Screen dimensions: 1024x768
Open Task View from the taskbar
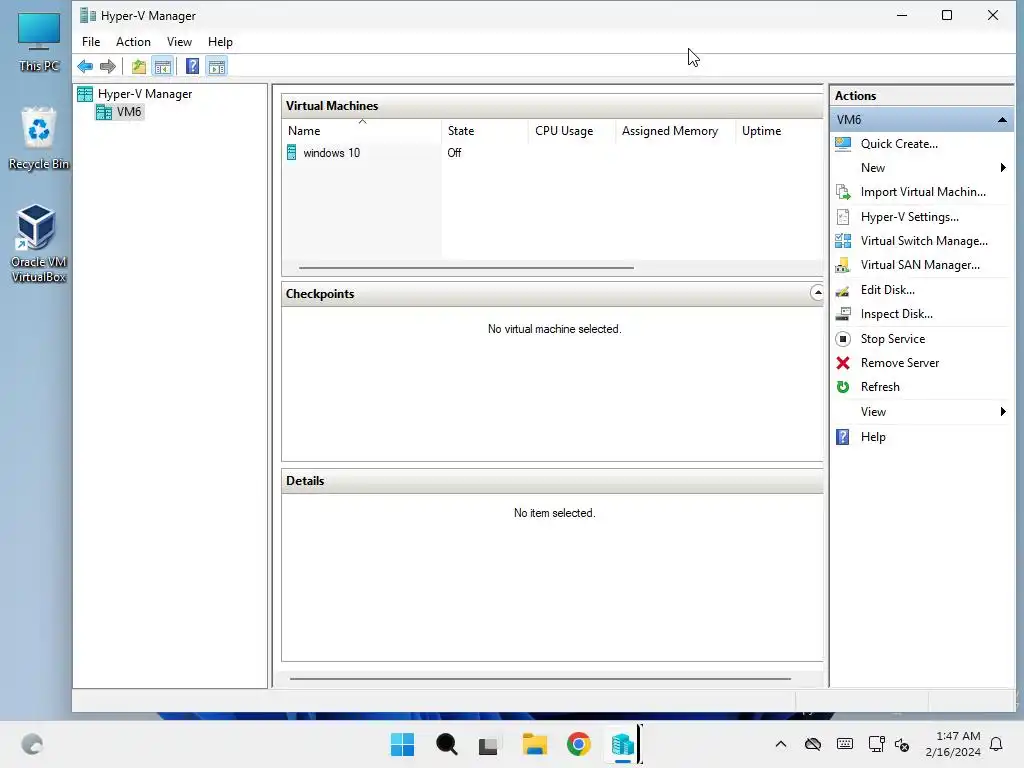(488, 745)
